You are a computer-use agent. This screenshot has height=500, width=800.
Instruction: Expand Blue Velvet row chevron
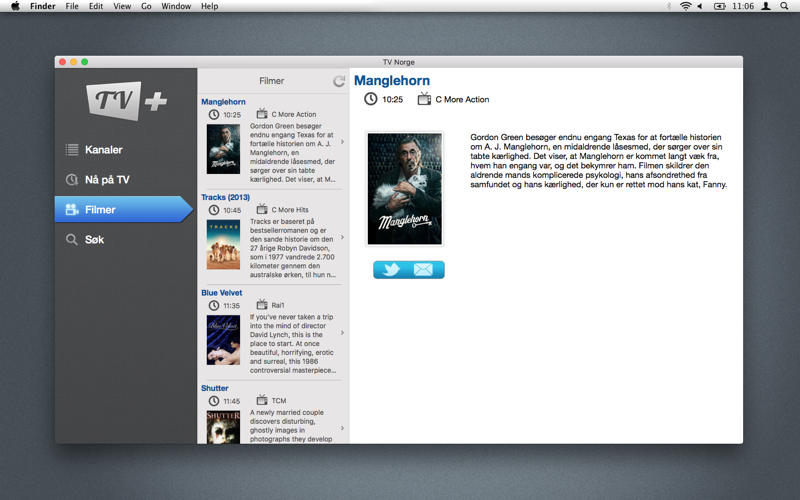tap(342, 333)
